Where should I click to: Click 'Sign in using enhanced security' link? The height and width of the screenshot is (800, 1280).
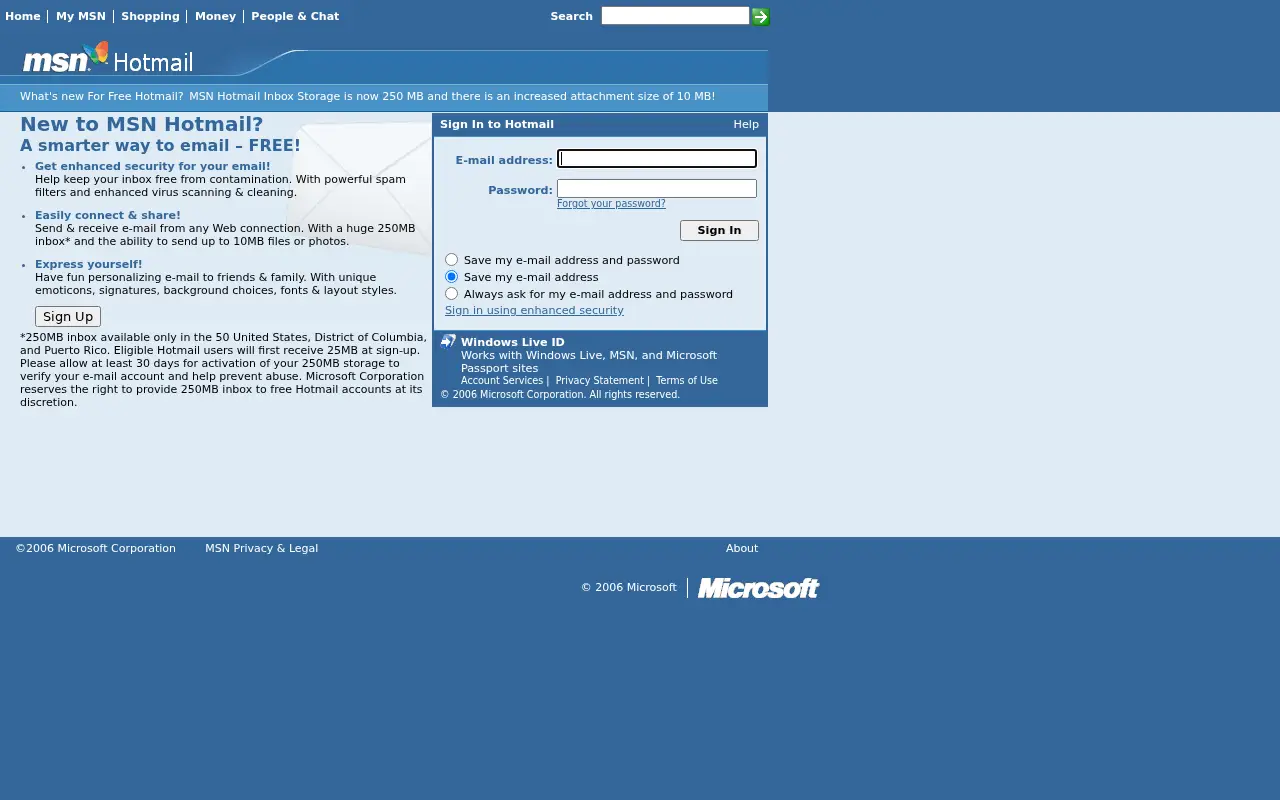coord(534,311)
